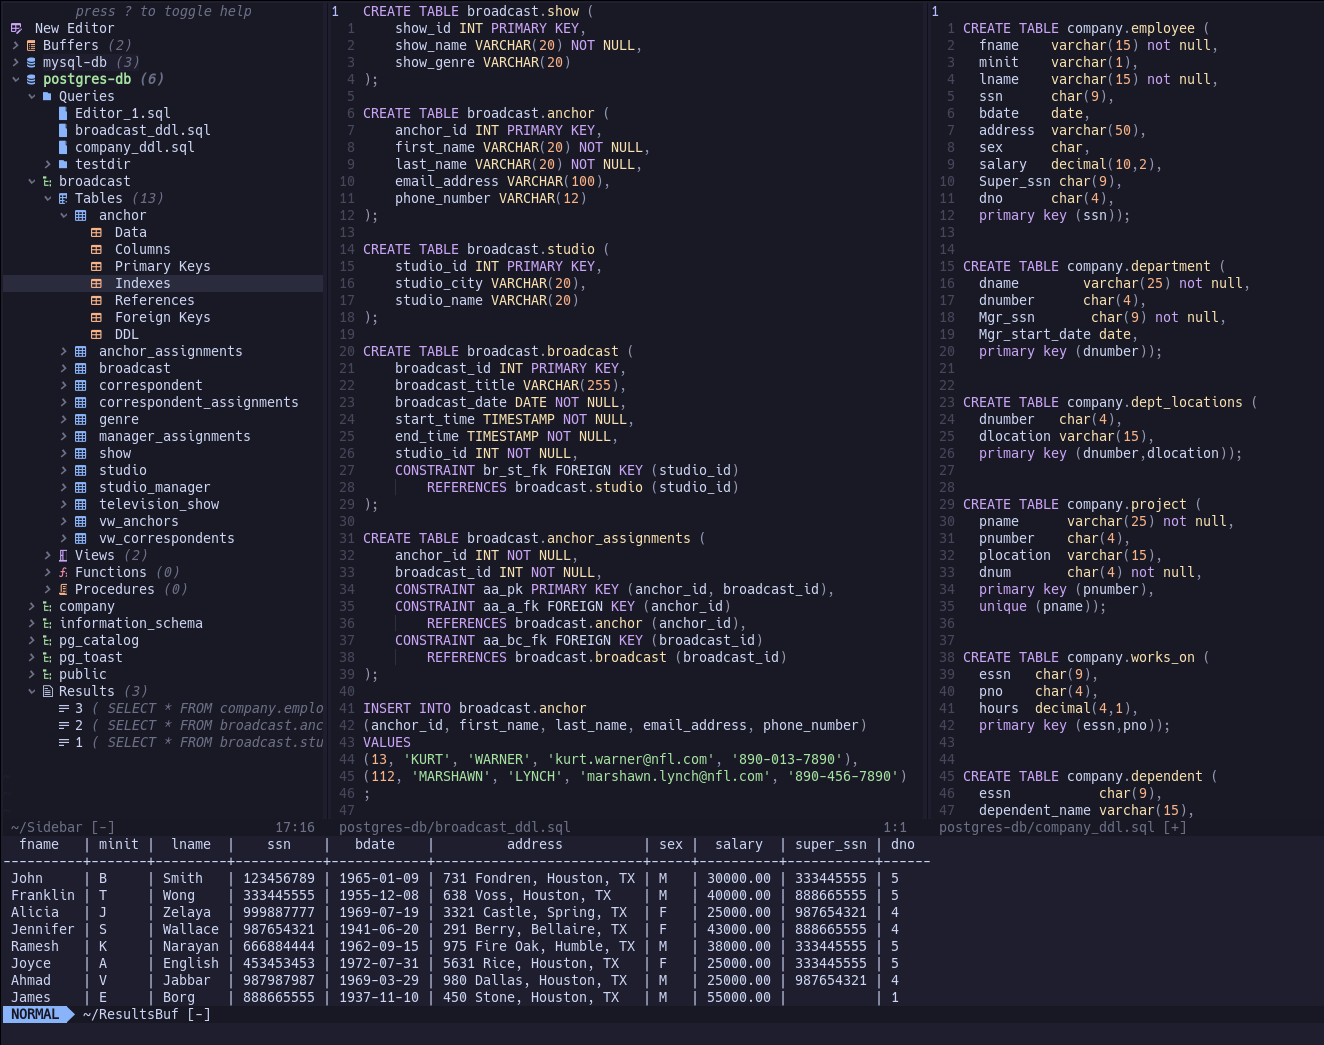This screenshot has height=1045, width=1324.
Task: Open saved result 3 company.emplo query
Action: 191,708
